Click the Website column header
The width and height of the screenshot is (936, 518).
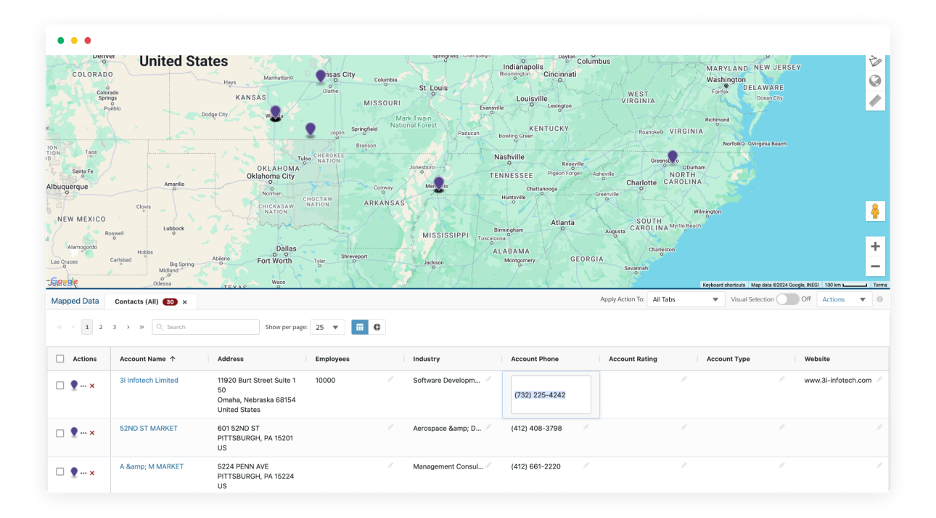(x=817, y=359)
